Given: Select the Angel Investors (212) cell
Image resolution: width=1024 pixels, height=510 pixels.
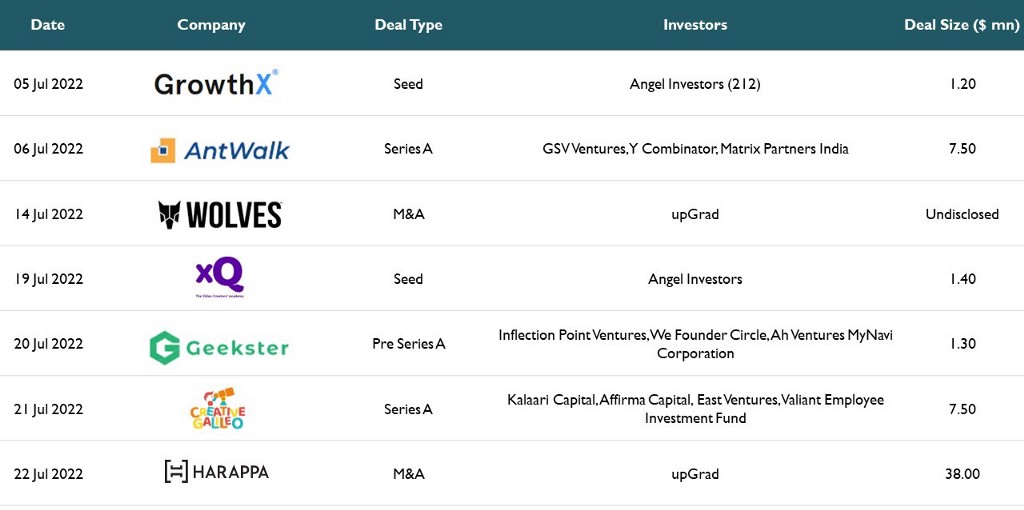Looking at the screenshot, I should click(x=695, y=84).
